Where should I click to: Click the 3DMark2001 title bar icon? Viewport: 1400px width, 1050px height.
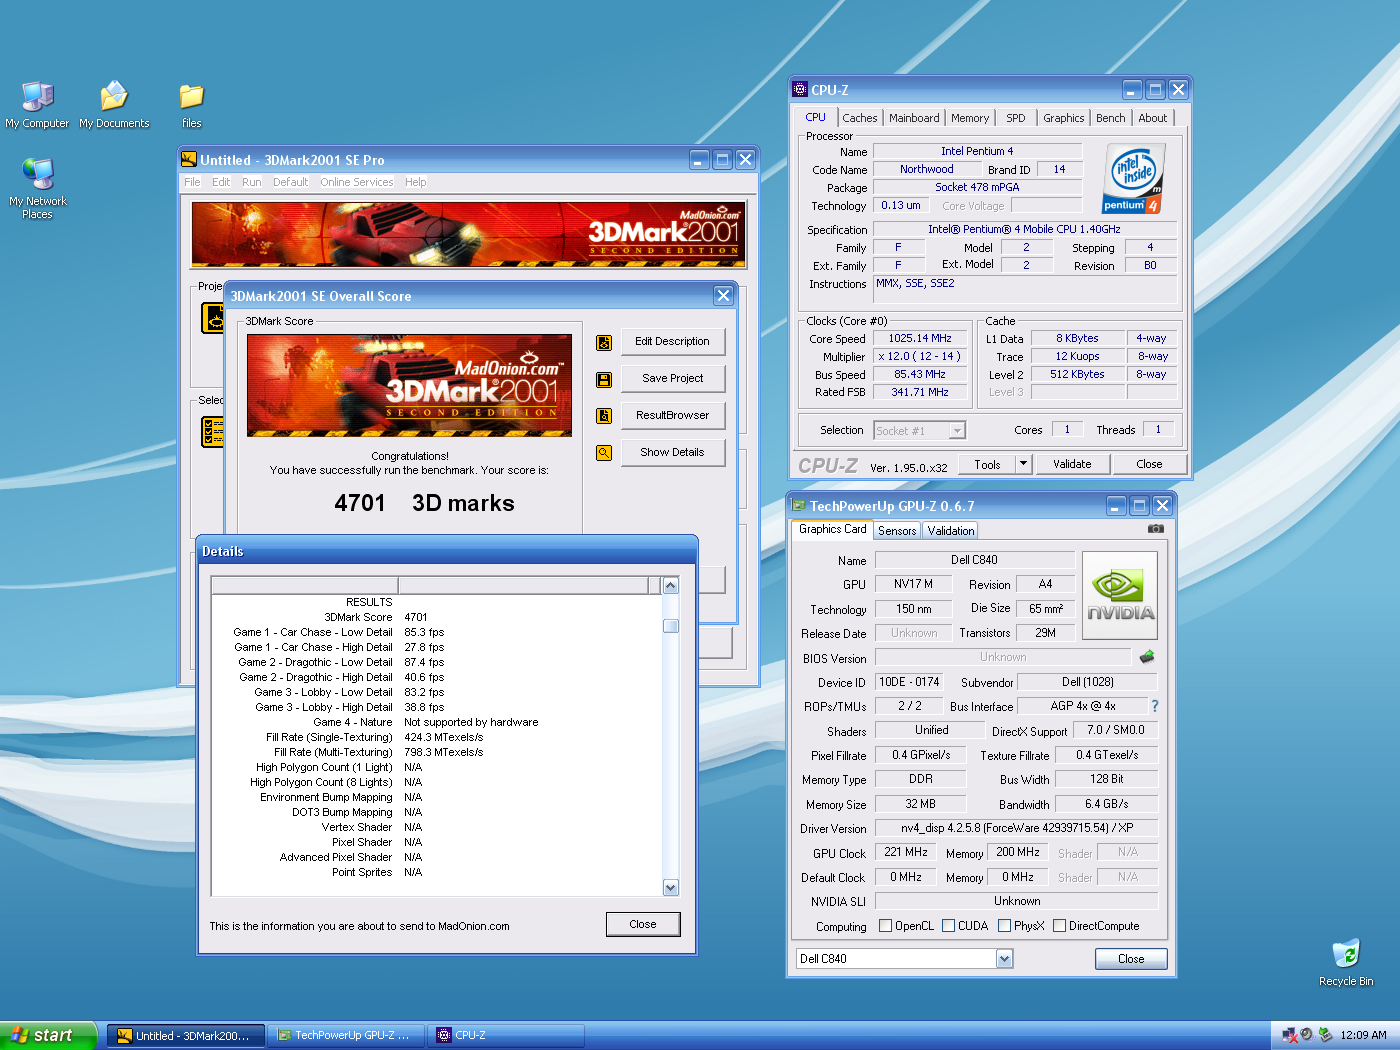(x=189, y=159)
